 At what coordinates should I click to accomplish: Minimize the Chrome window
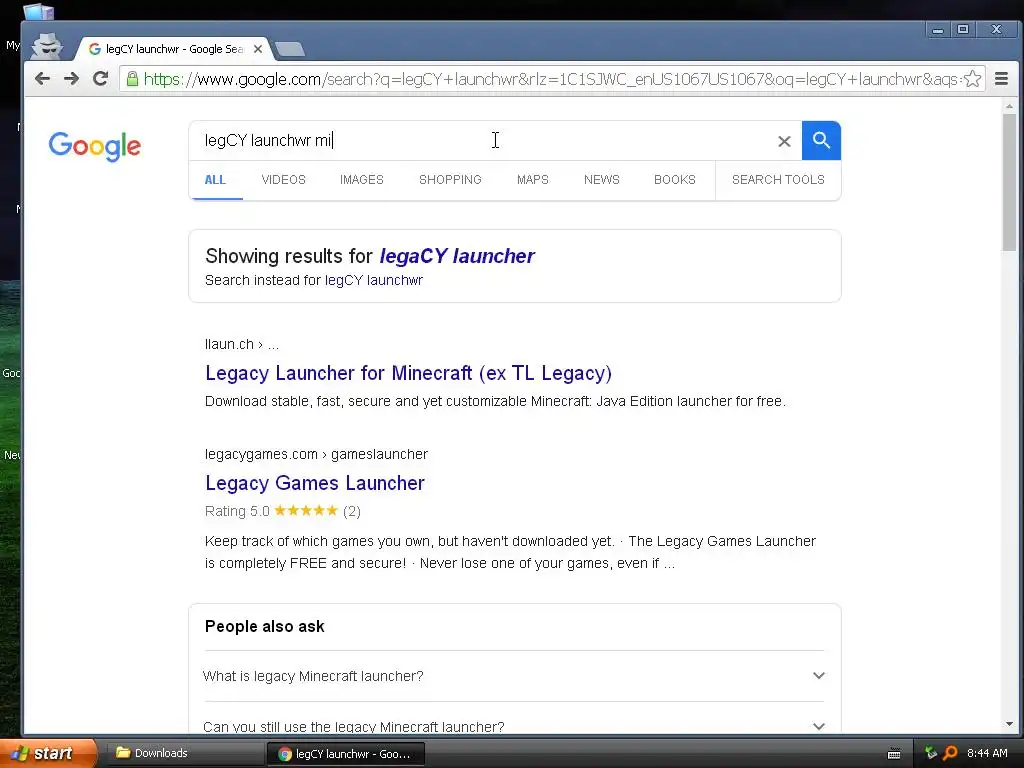(938, 29)
